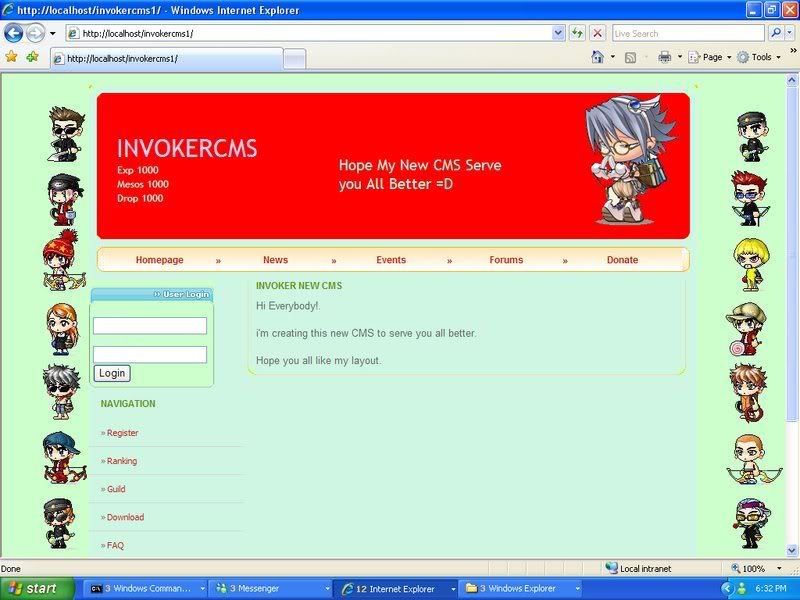Open the recent pages dropdown arrow
Screen dimensions: 800x600
53,34
